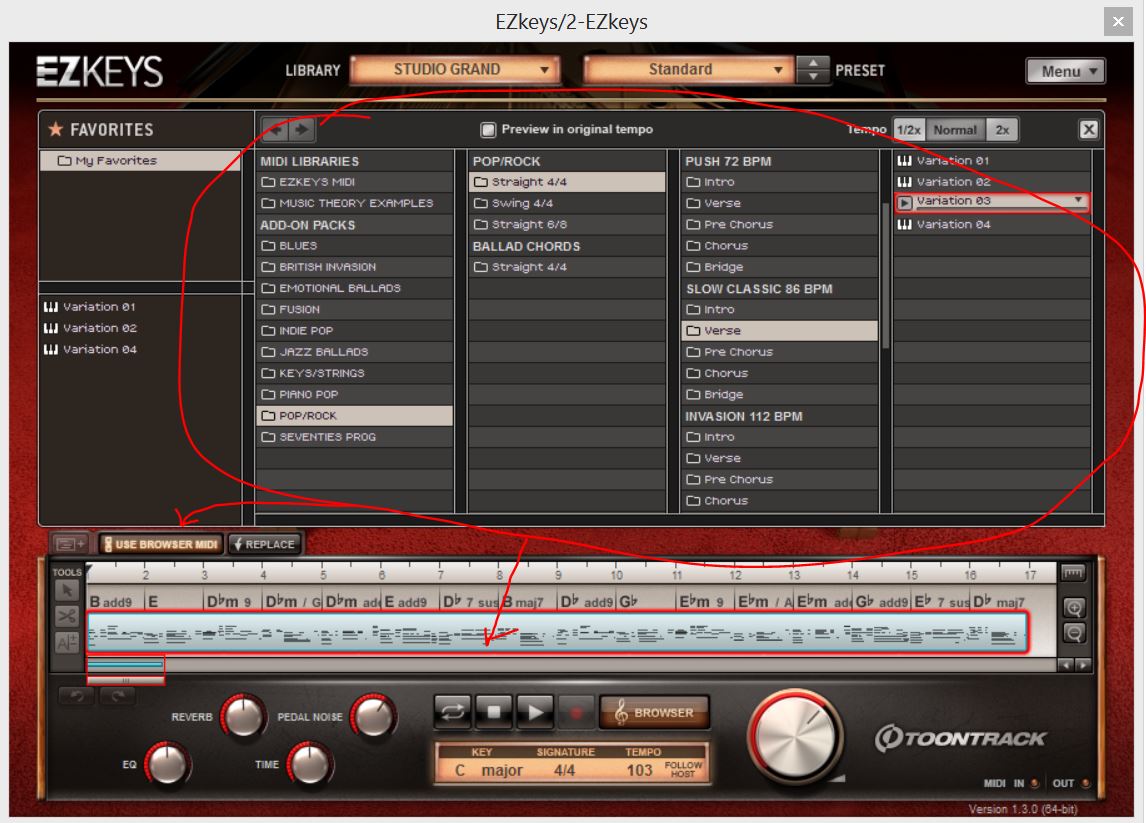Open the Standard preset dropdown
1146x823 pixels.
(x=689, y=69)
